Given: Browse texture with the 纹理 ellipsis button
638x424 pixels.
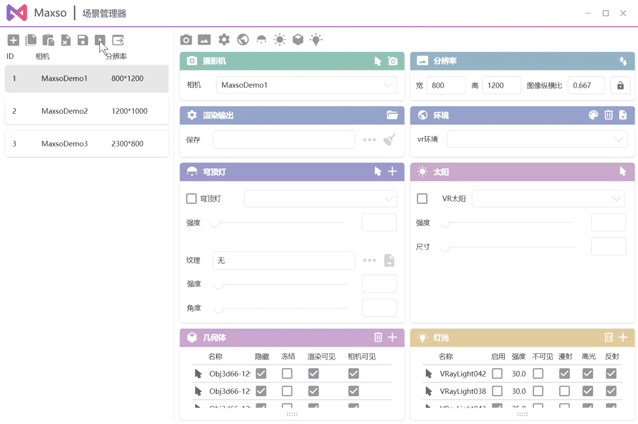Looking at the screenshot, I should click(369, 260).
